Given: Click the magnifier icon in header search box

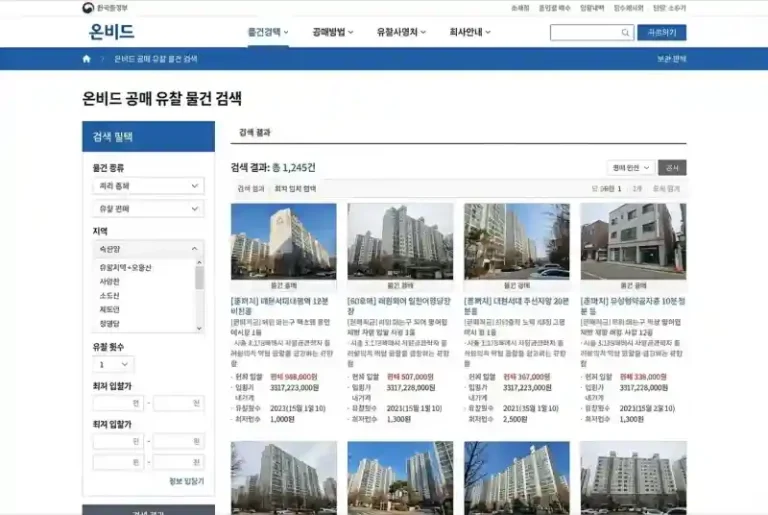Looking at the screenshot, I should [625, 32].
